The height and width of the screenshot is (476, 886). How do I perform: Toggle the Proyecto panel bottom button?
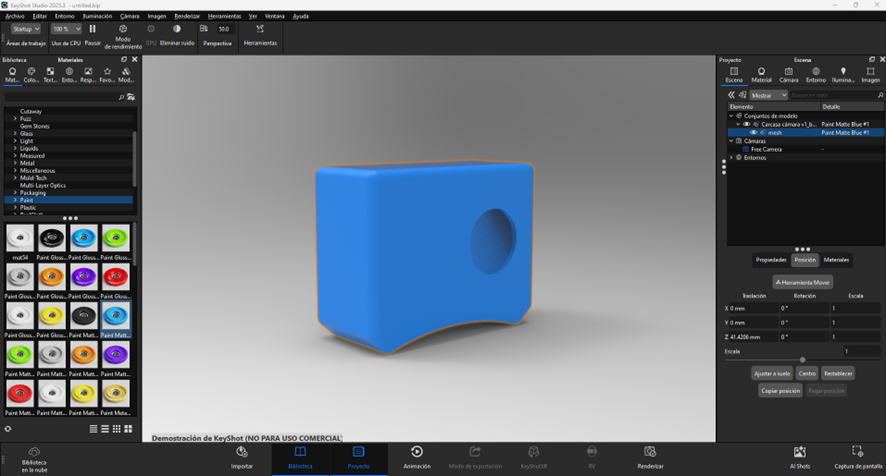359,457
